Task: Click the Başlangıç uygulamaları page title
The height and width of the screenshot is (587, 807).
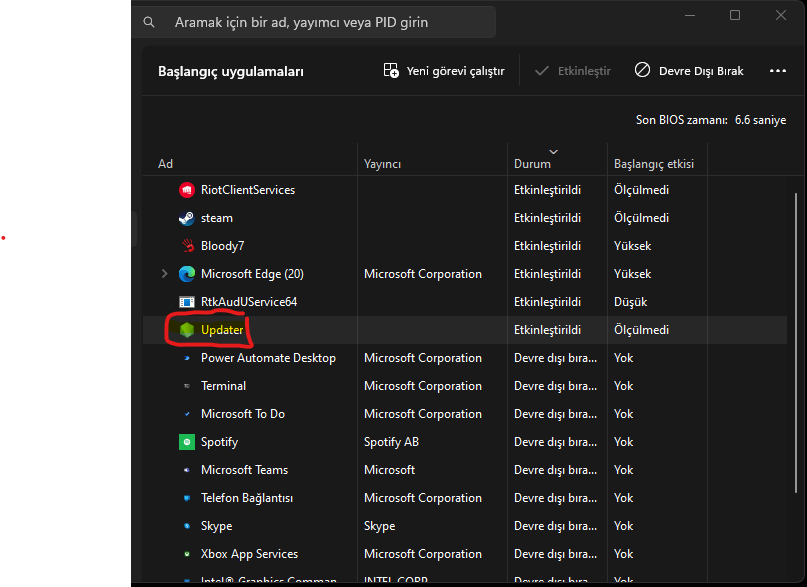Action: click(231, 71)
